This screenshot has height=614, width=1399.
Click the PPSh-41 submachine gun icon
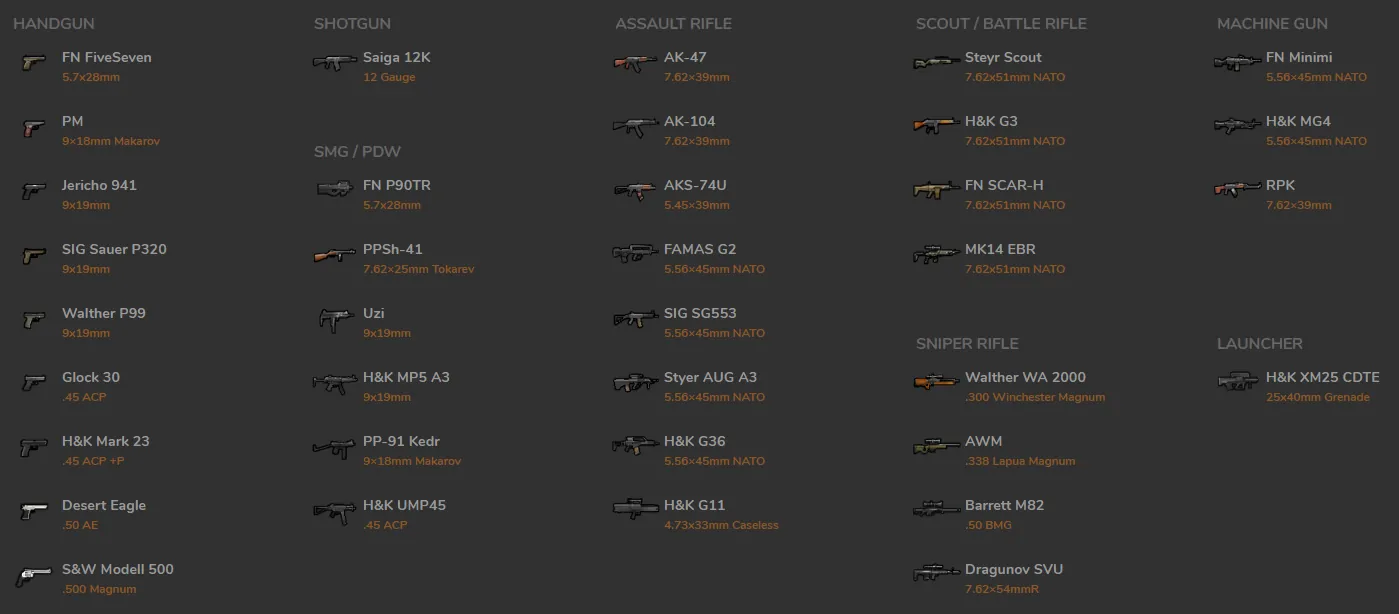(x=334, y=255)
